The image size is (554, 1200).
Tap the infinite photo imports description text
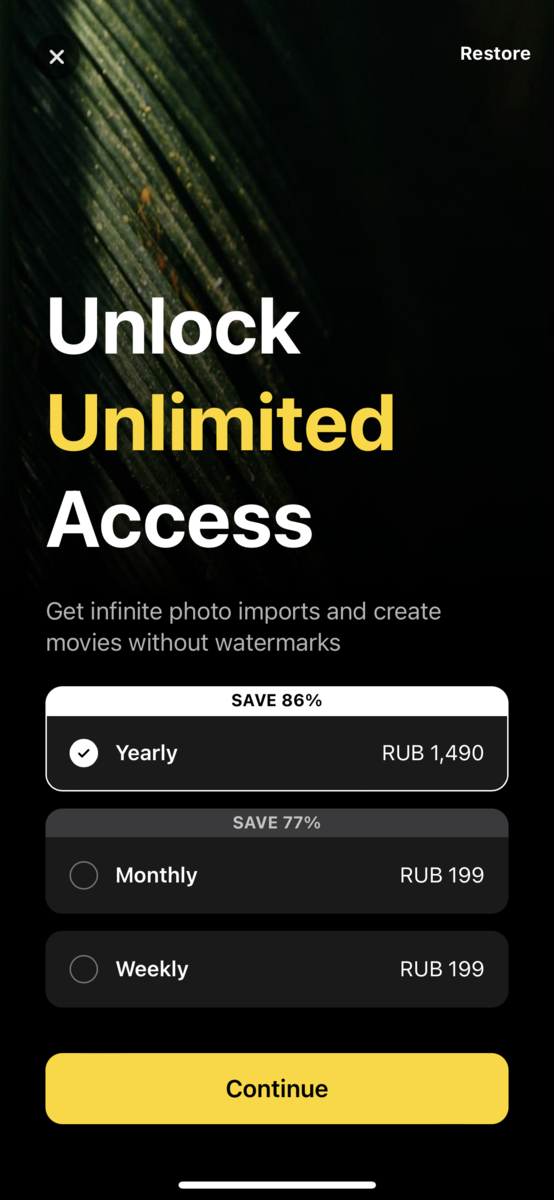pyautogui.click(x=244, y=626)
